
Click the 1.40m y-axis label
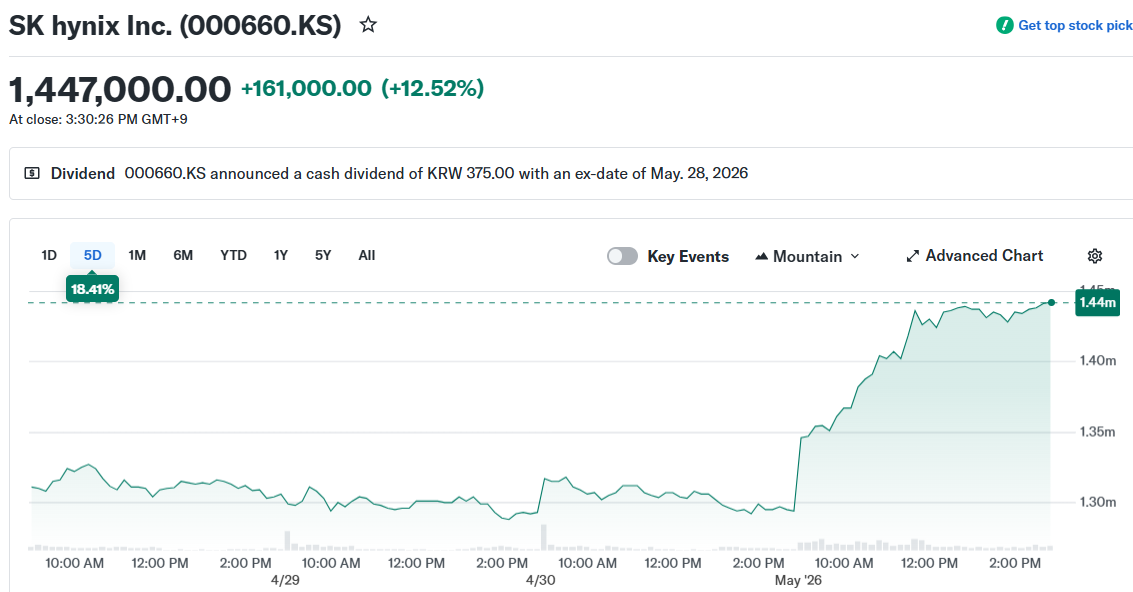click(1098, 361)
